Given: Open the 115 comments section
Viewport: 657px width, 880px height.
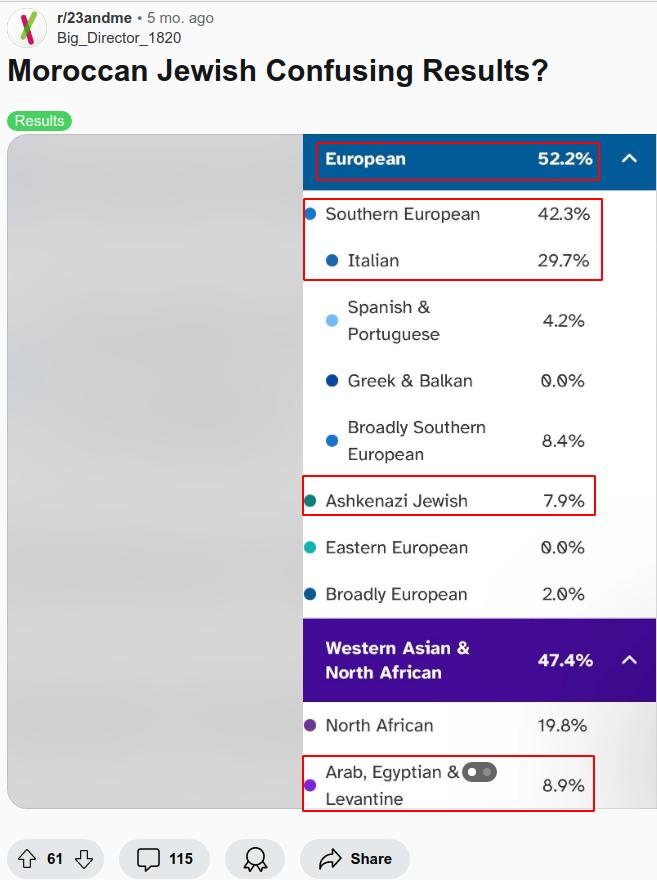Looking at the screenshot, I should (164, 859).
